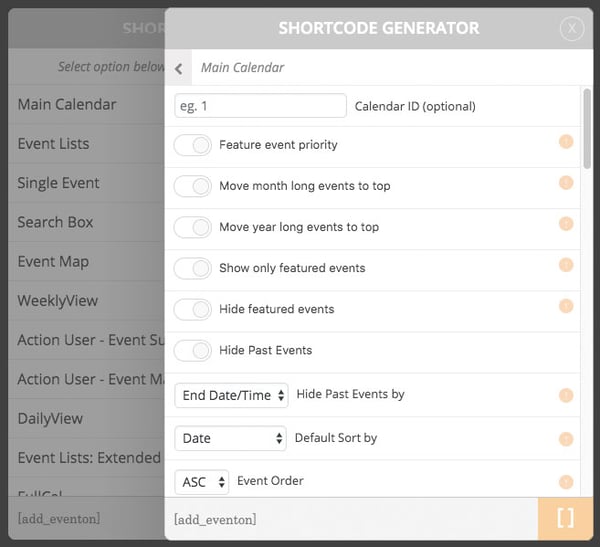
Task: Click info icon for Feature event priority
Action: pyautogui.click(x=566, y=142)
